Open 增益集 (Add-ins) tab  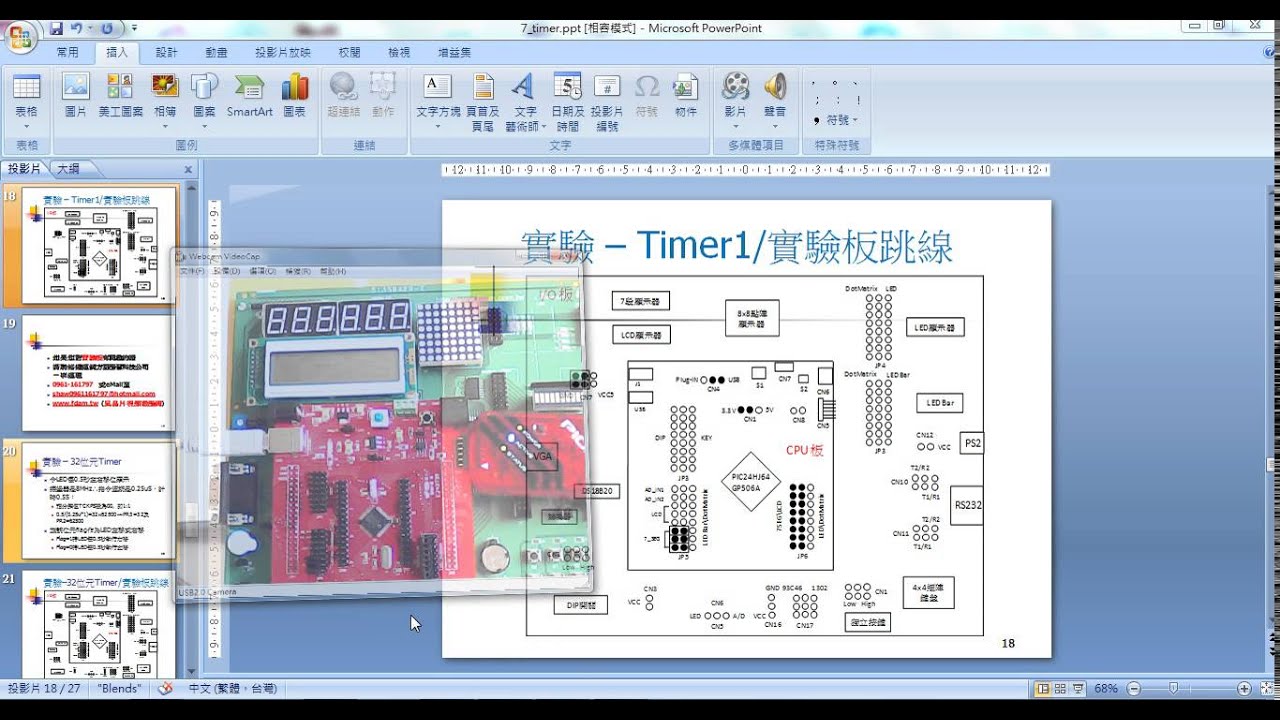pyautogui.click(x=455, y=53)
